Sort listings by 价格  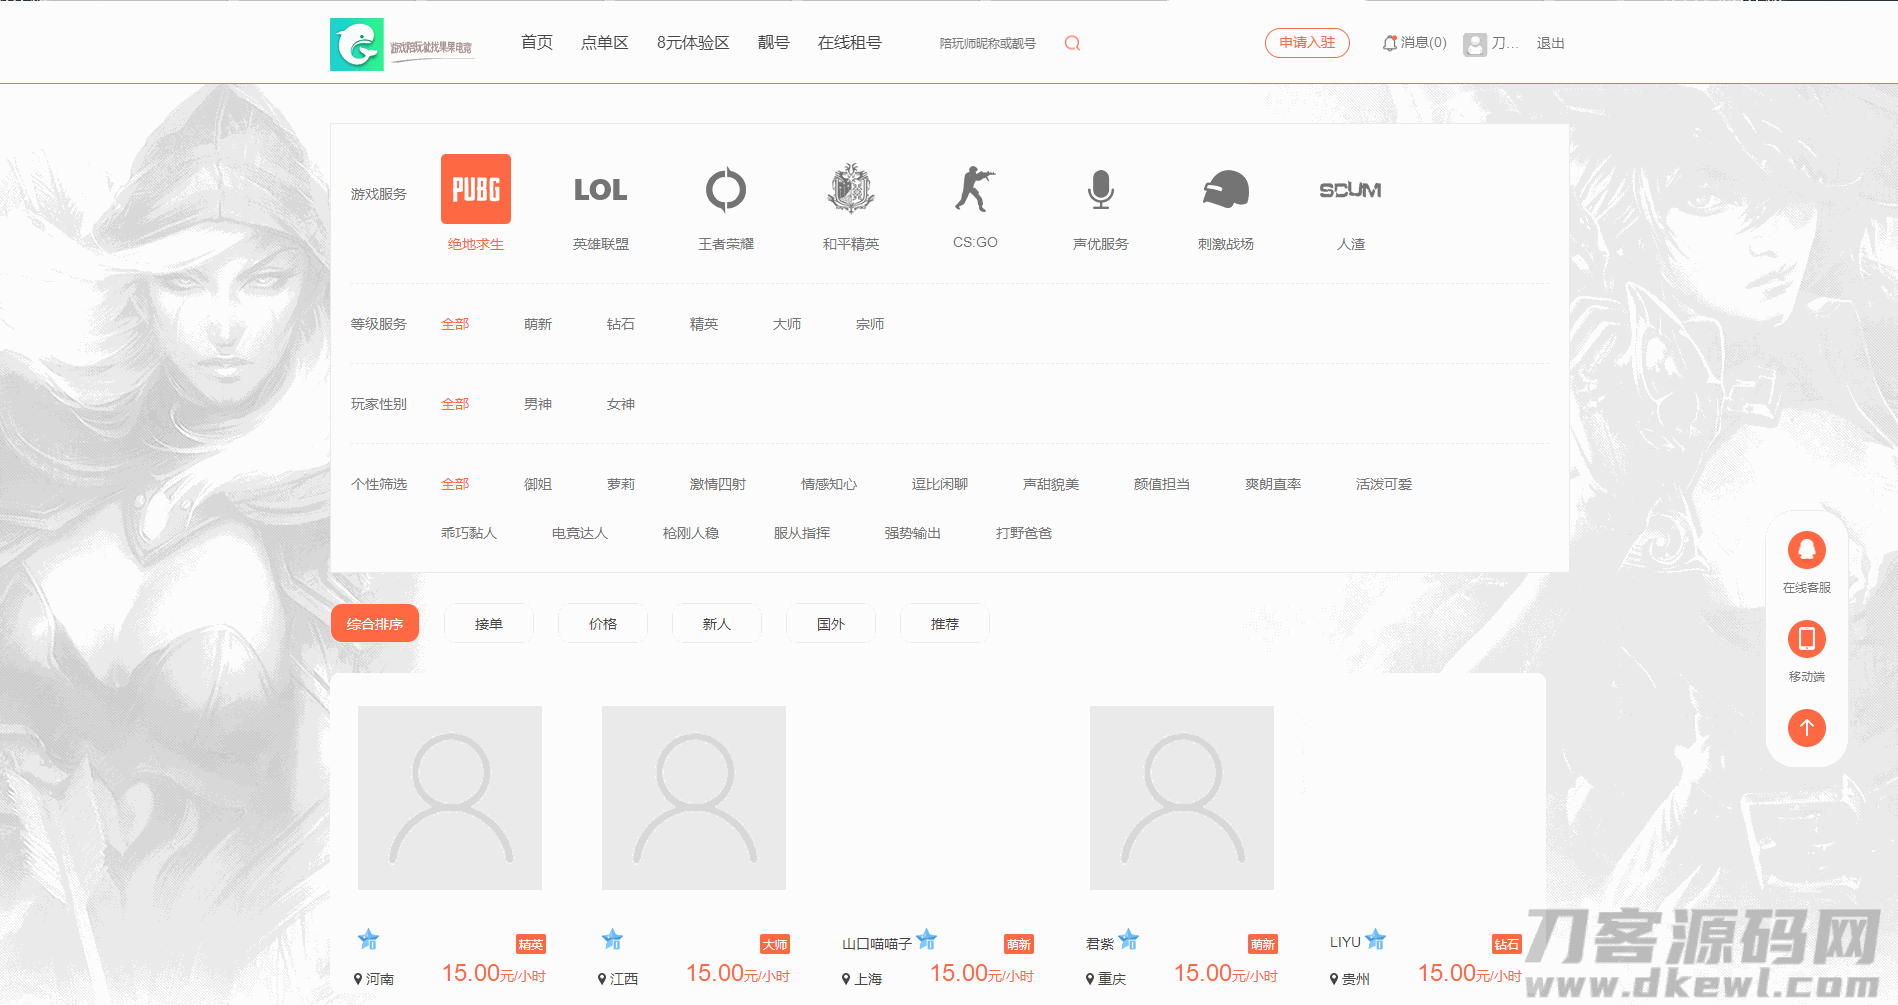point(602,624)
